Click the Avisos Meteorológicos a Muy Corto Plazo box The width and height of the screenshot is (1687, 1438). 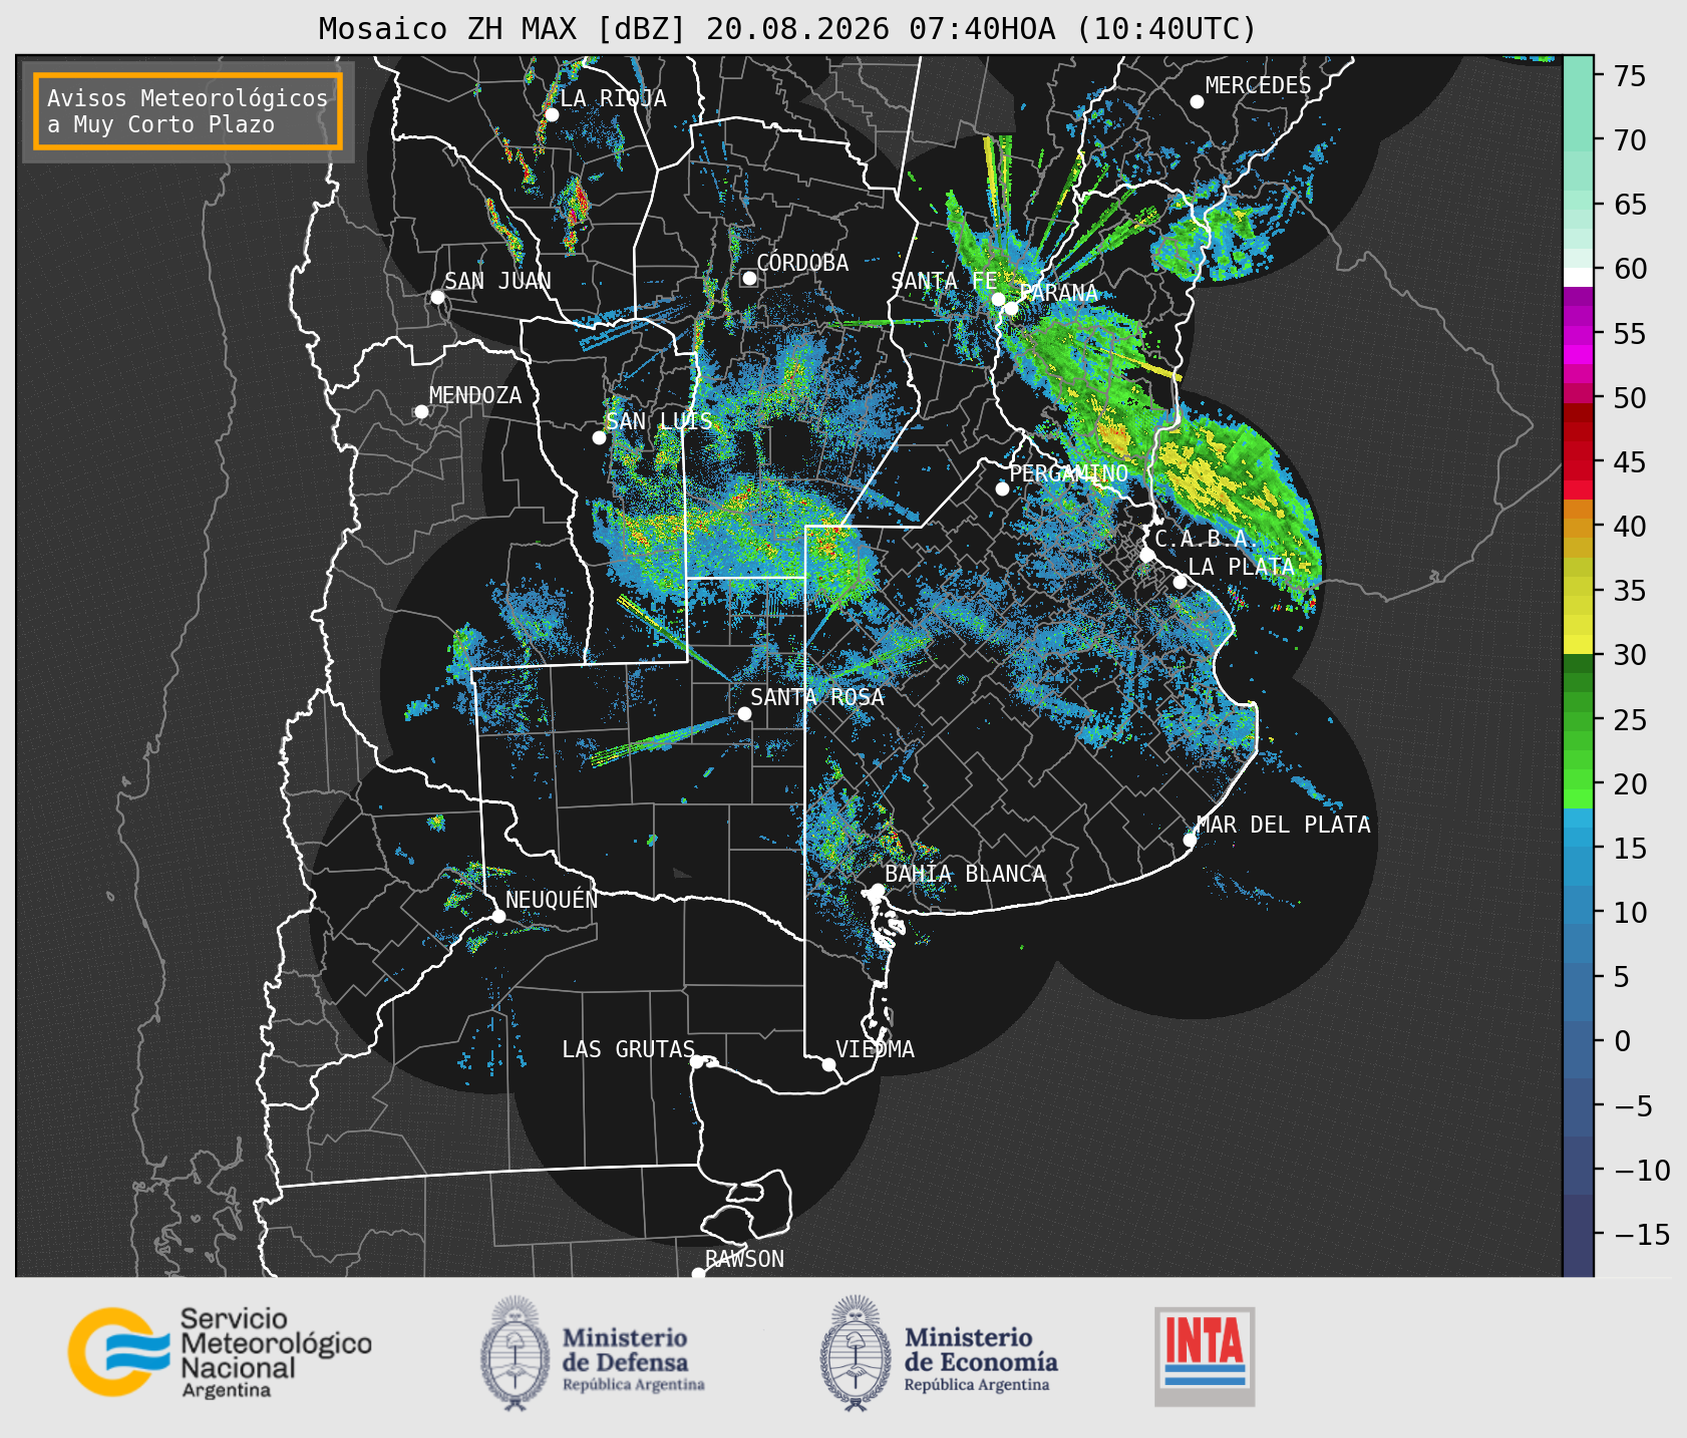[x=188, y=111]
